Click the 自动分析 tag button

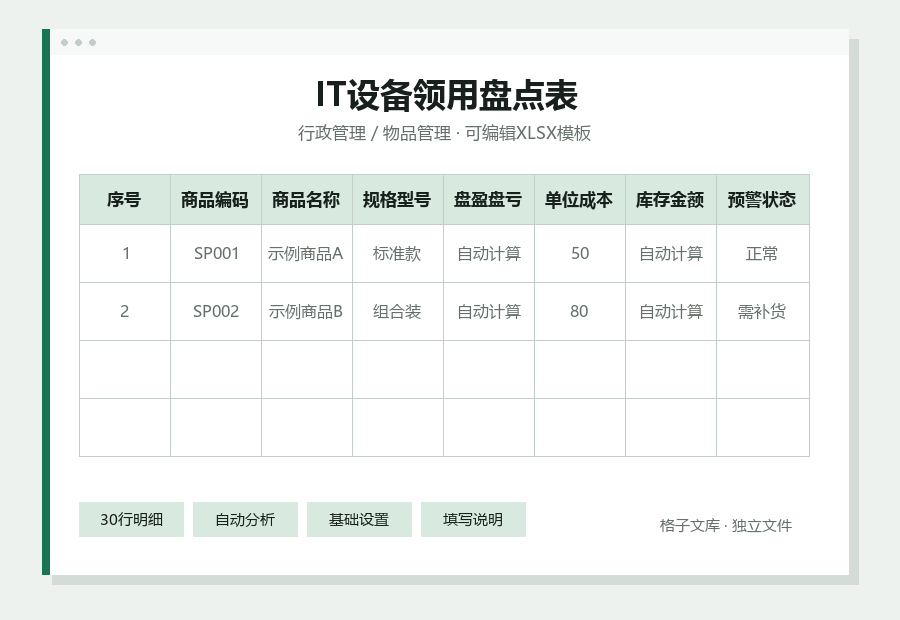pos(245,520)
